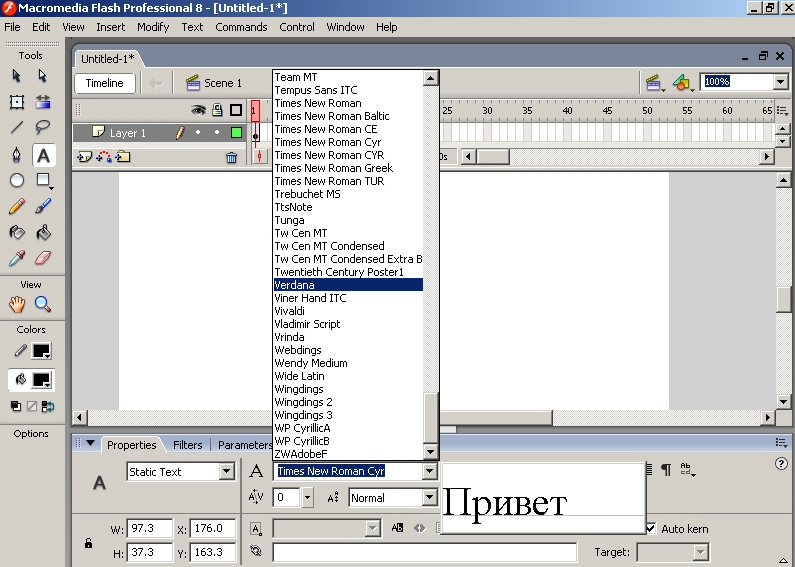The image size is (795, 567).
Task: Click the Black and White default colors icon
Action: coord(16,406)
